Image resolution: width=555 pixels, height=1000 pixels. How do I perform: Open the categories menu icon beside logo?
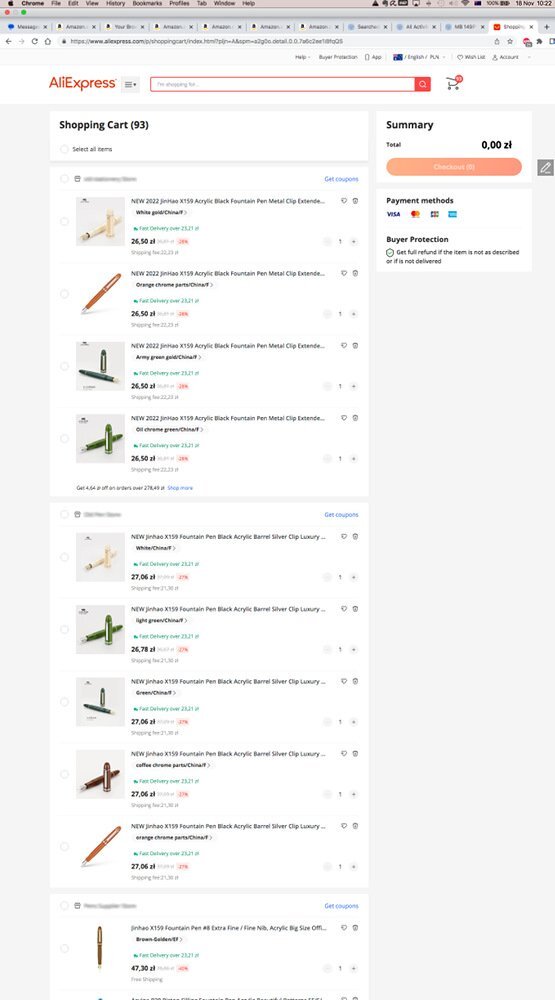pyautogui.click(x=130, y=84)
